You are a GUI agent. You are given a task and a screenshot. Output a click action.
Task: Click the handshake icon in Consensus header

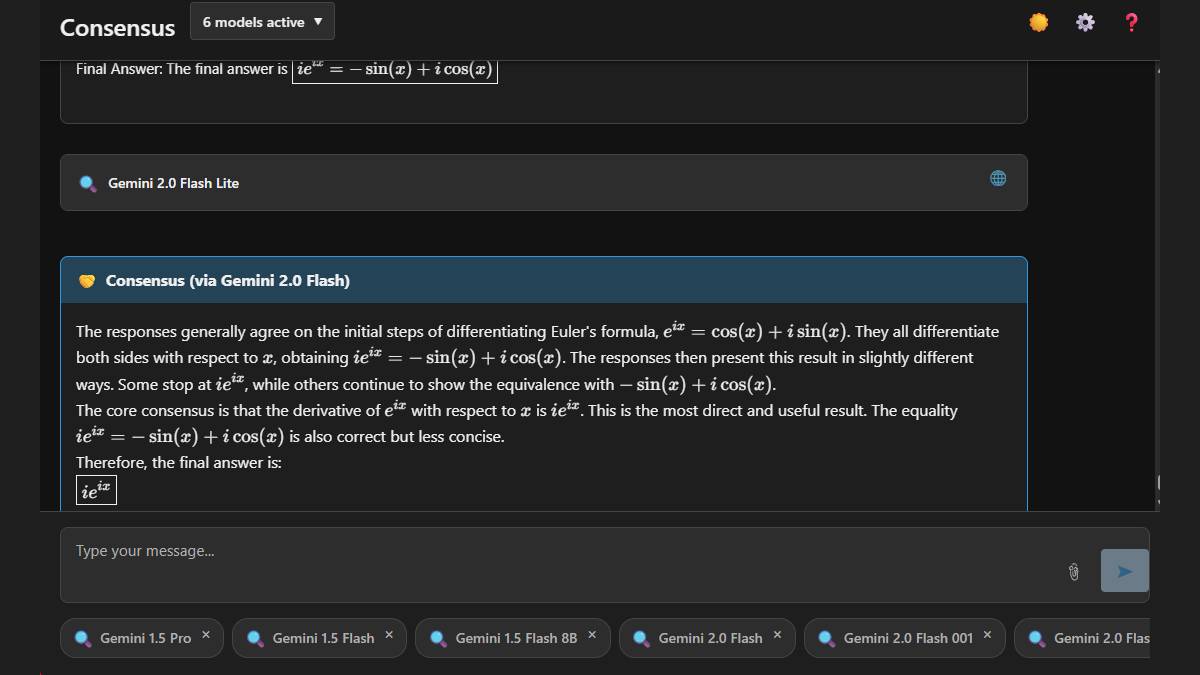[87, 281]
